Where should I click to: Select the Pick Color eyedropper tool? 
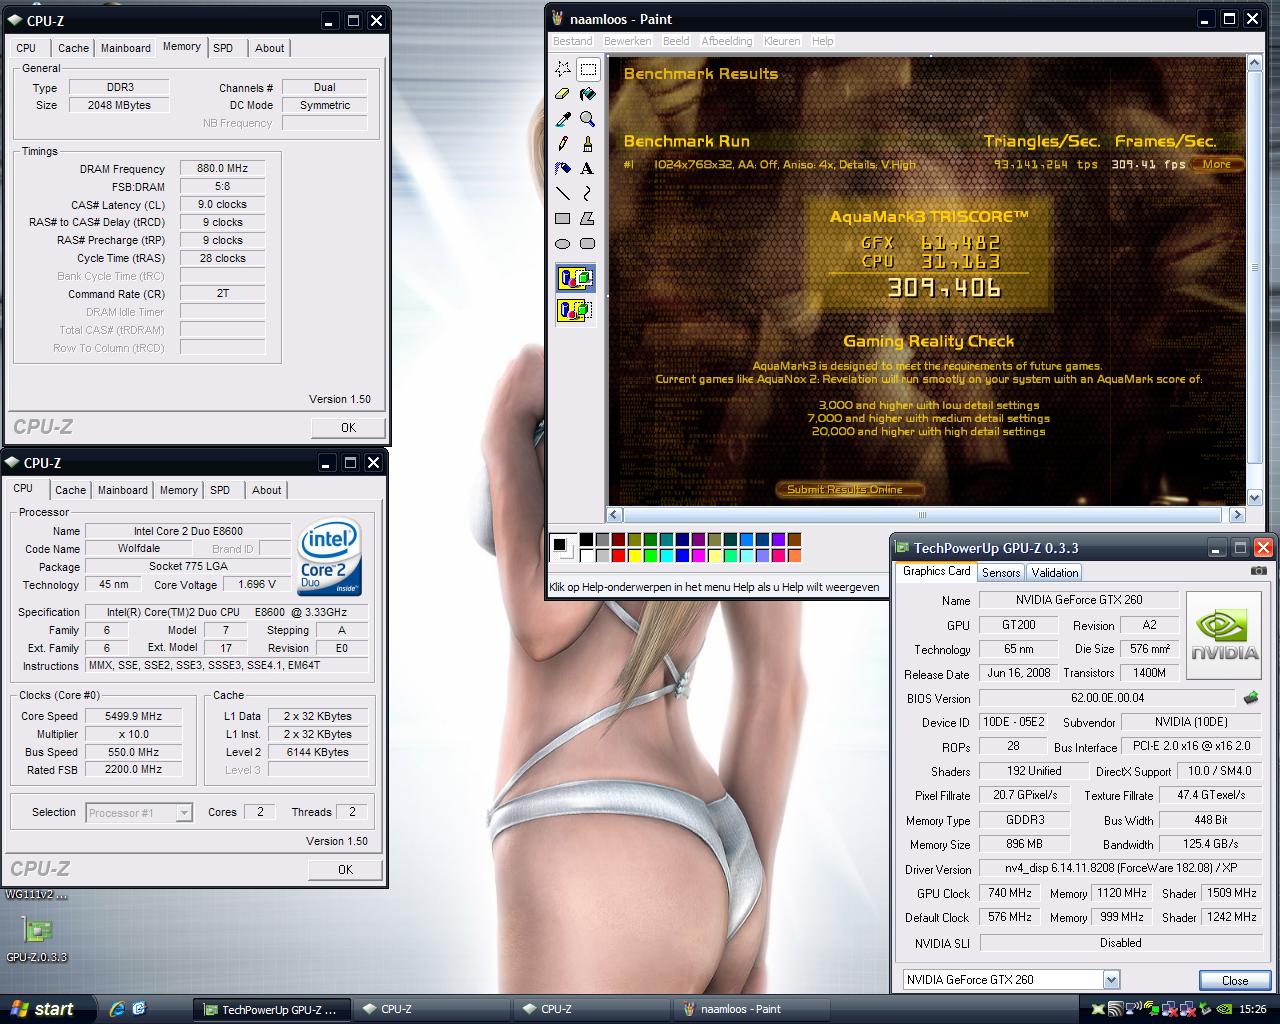(563, 119)
